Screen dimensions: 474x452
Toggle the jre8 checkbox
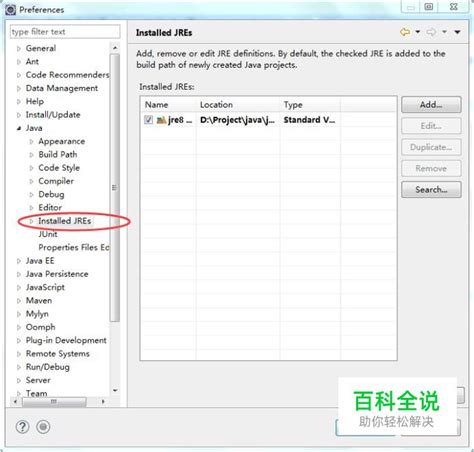(148, 120)
